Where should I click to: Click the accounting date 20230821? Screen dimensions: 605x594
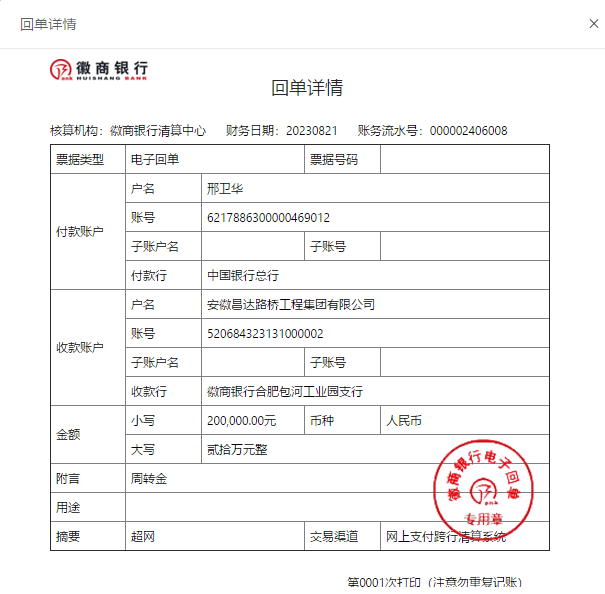(x=311, y=131)
